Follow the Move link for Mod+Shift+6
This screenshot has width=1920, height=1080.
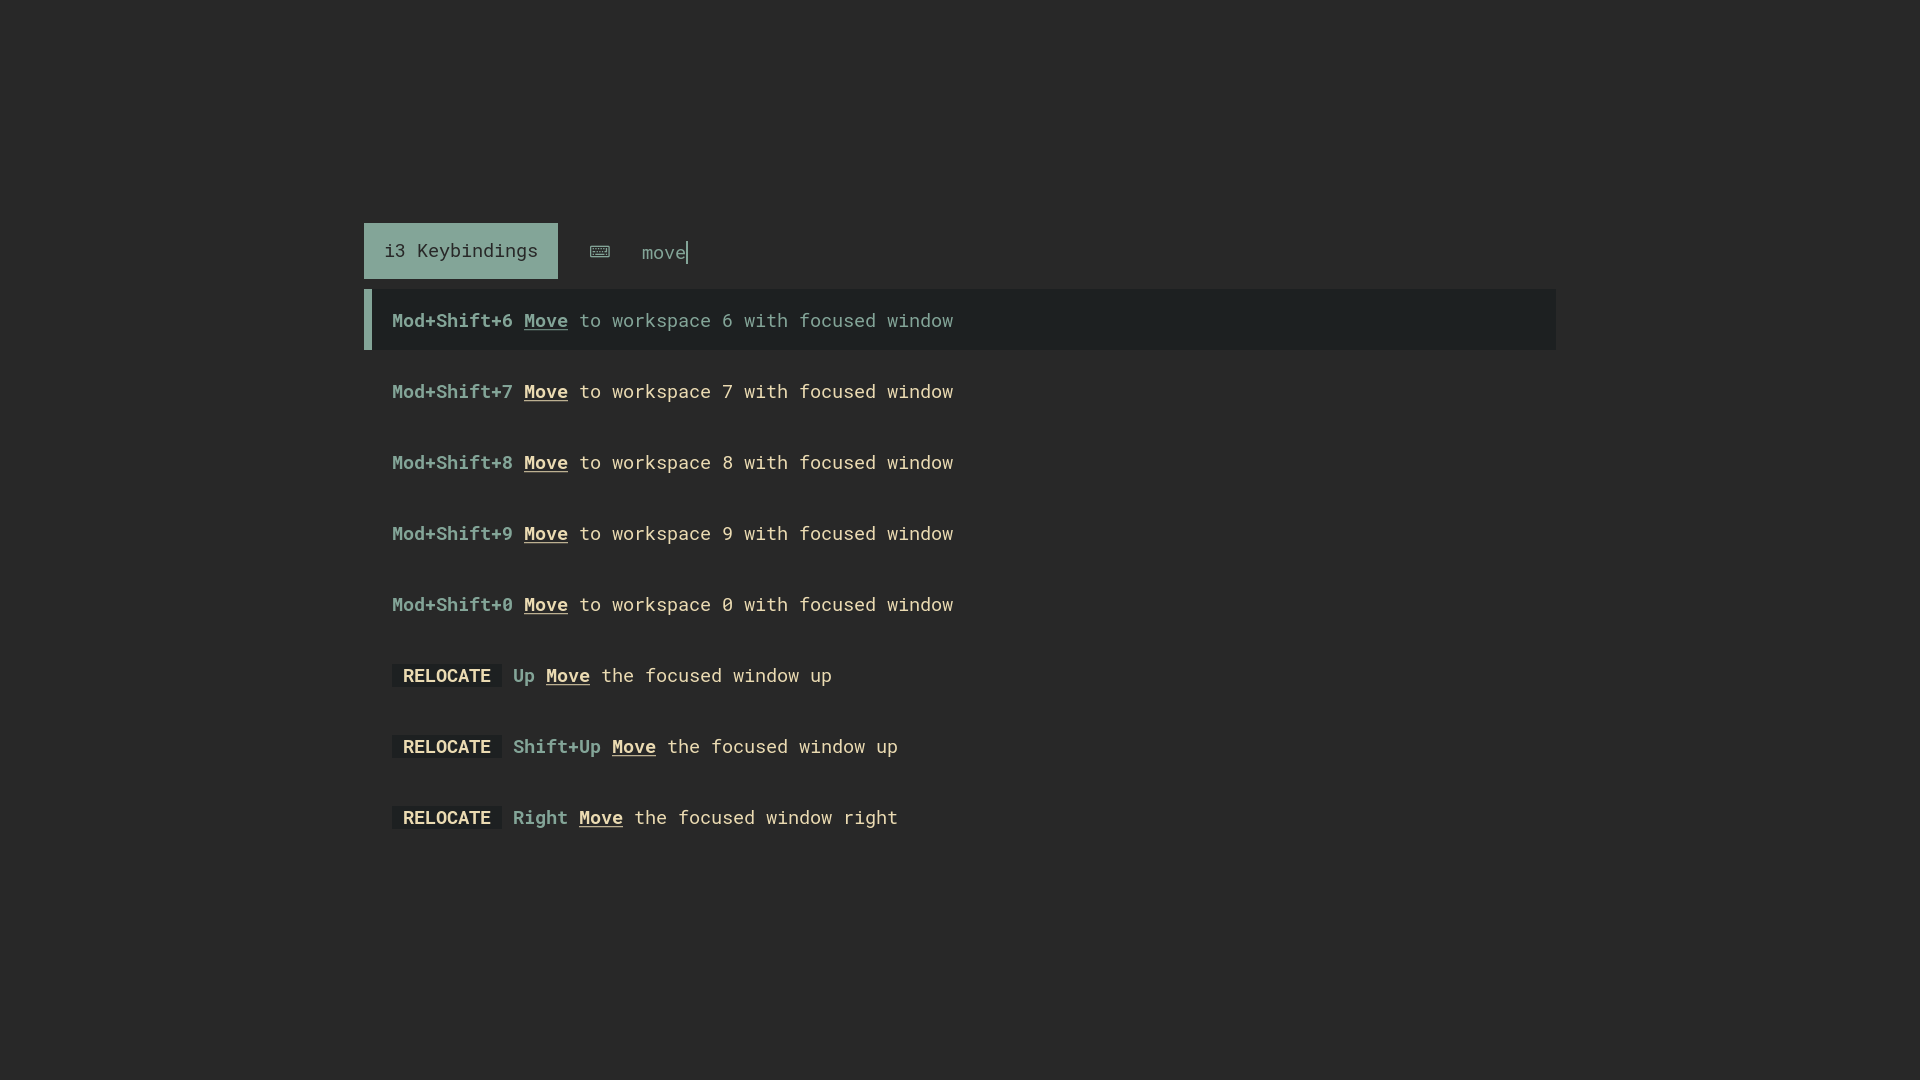point(545,321)
